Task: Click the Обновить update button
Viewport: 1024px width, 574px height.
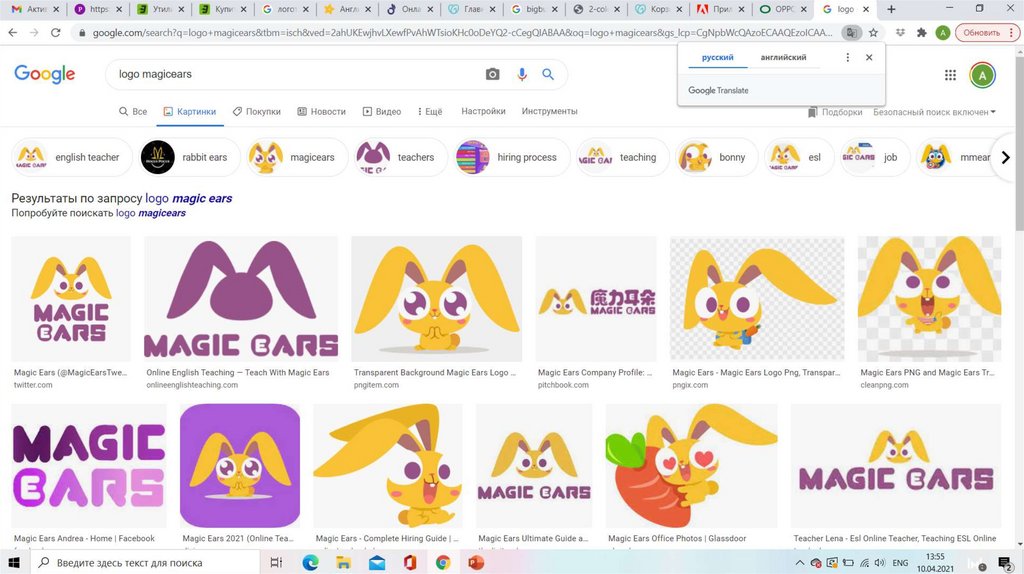Action: (981, 32)
